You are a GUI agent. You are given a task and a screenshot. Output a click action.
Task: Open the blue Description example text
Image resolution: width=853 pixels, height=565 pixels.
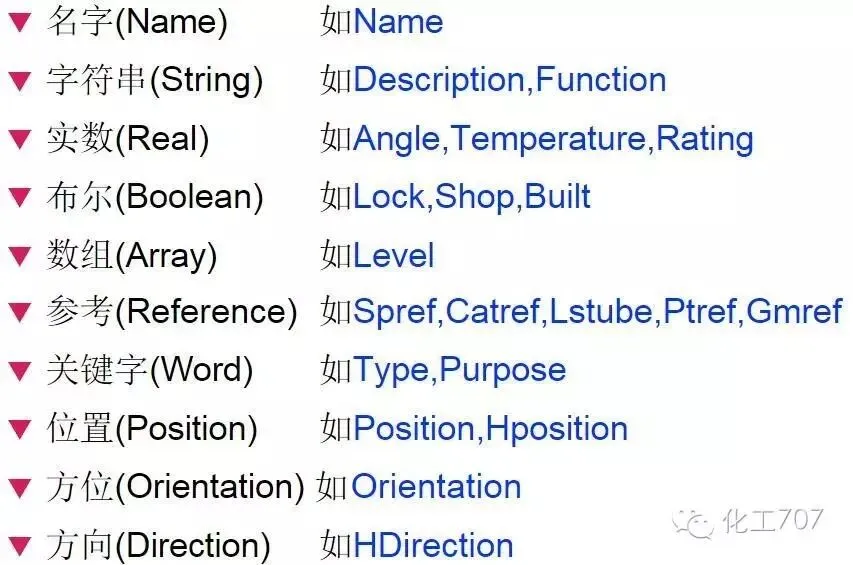pyautogui.click(x=439, y=80)
